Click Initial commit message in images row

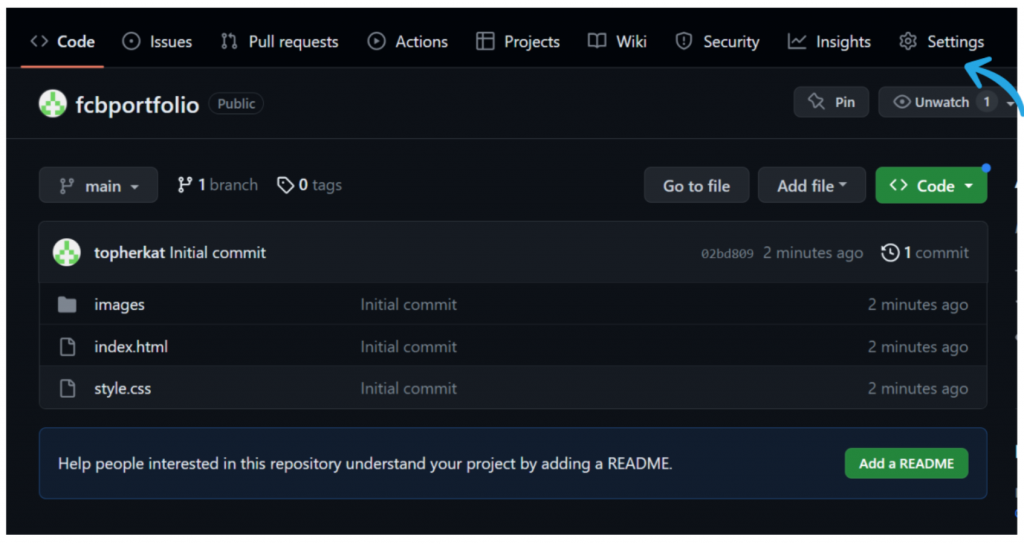click(x=409, y=304)
